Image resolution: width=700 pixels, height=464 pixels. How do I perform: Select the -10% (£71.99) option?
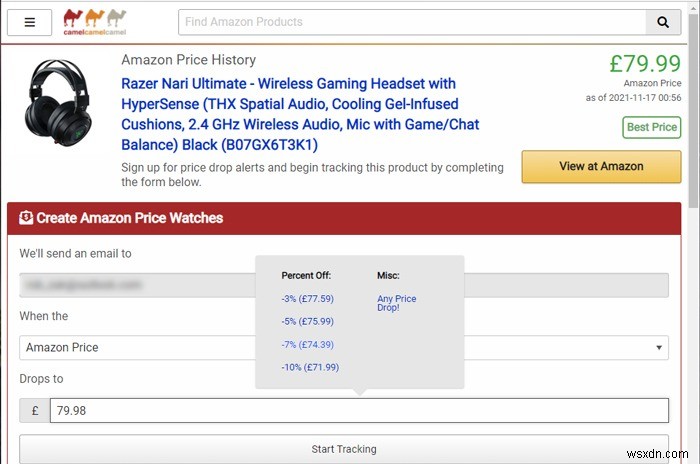click(x=310, y=367)
